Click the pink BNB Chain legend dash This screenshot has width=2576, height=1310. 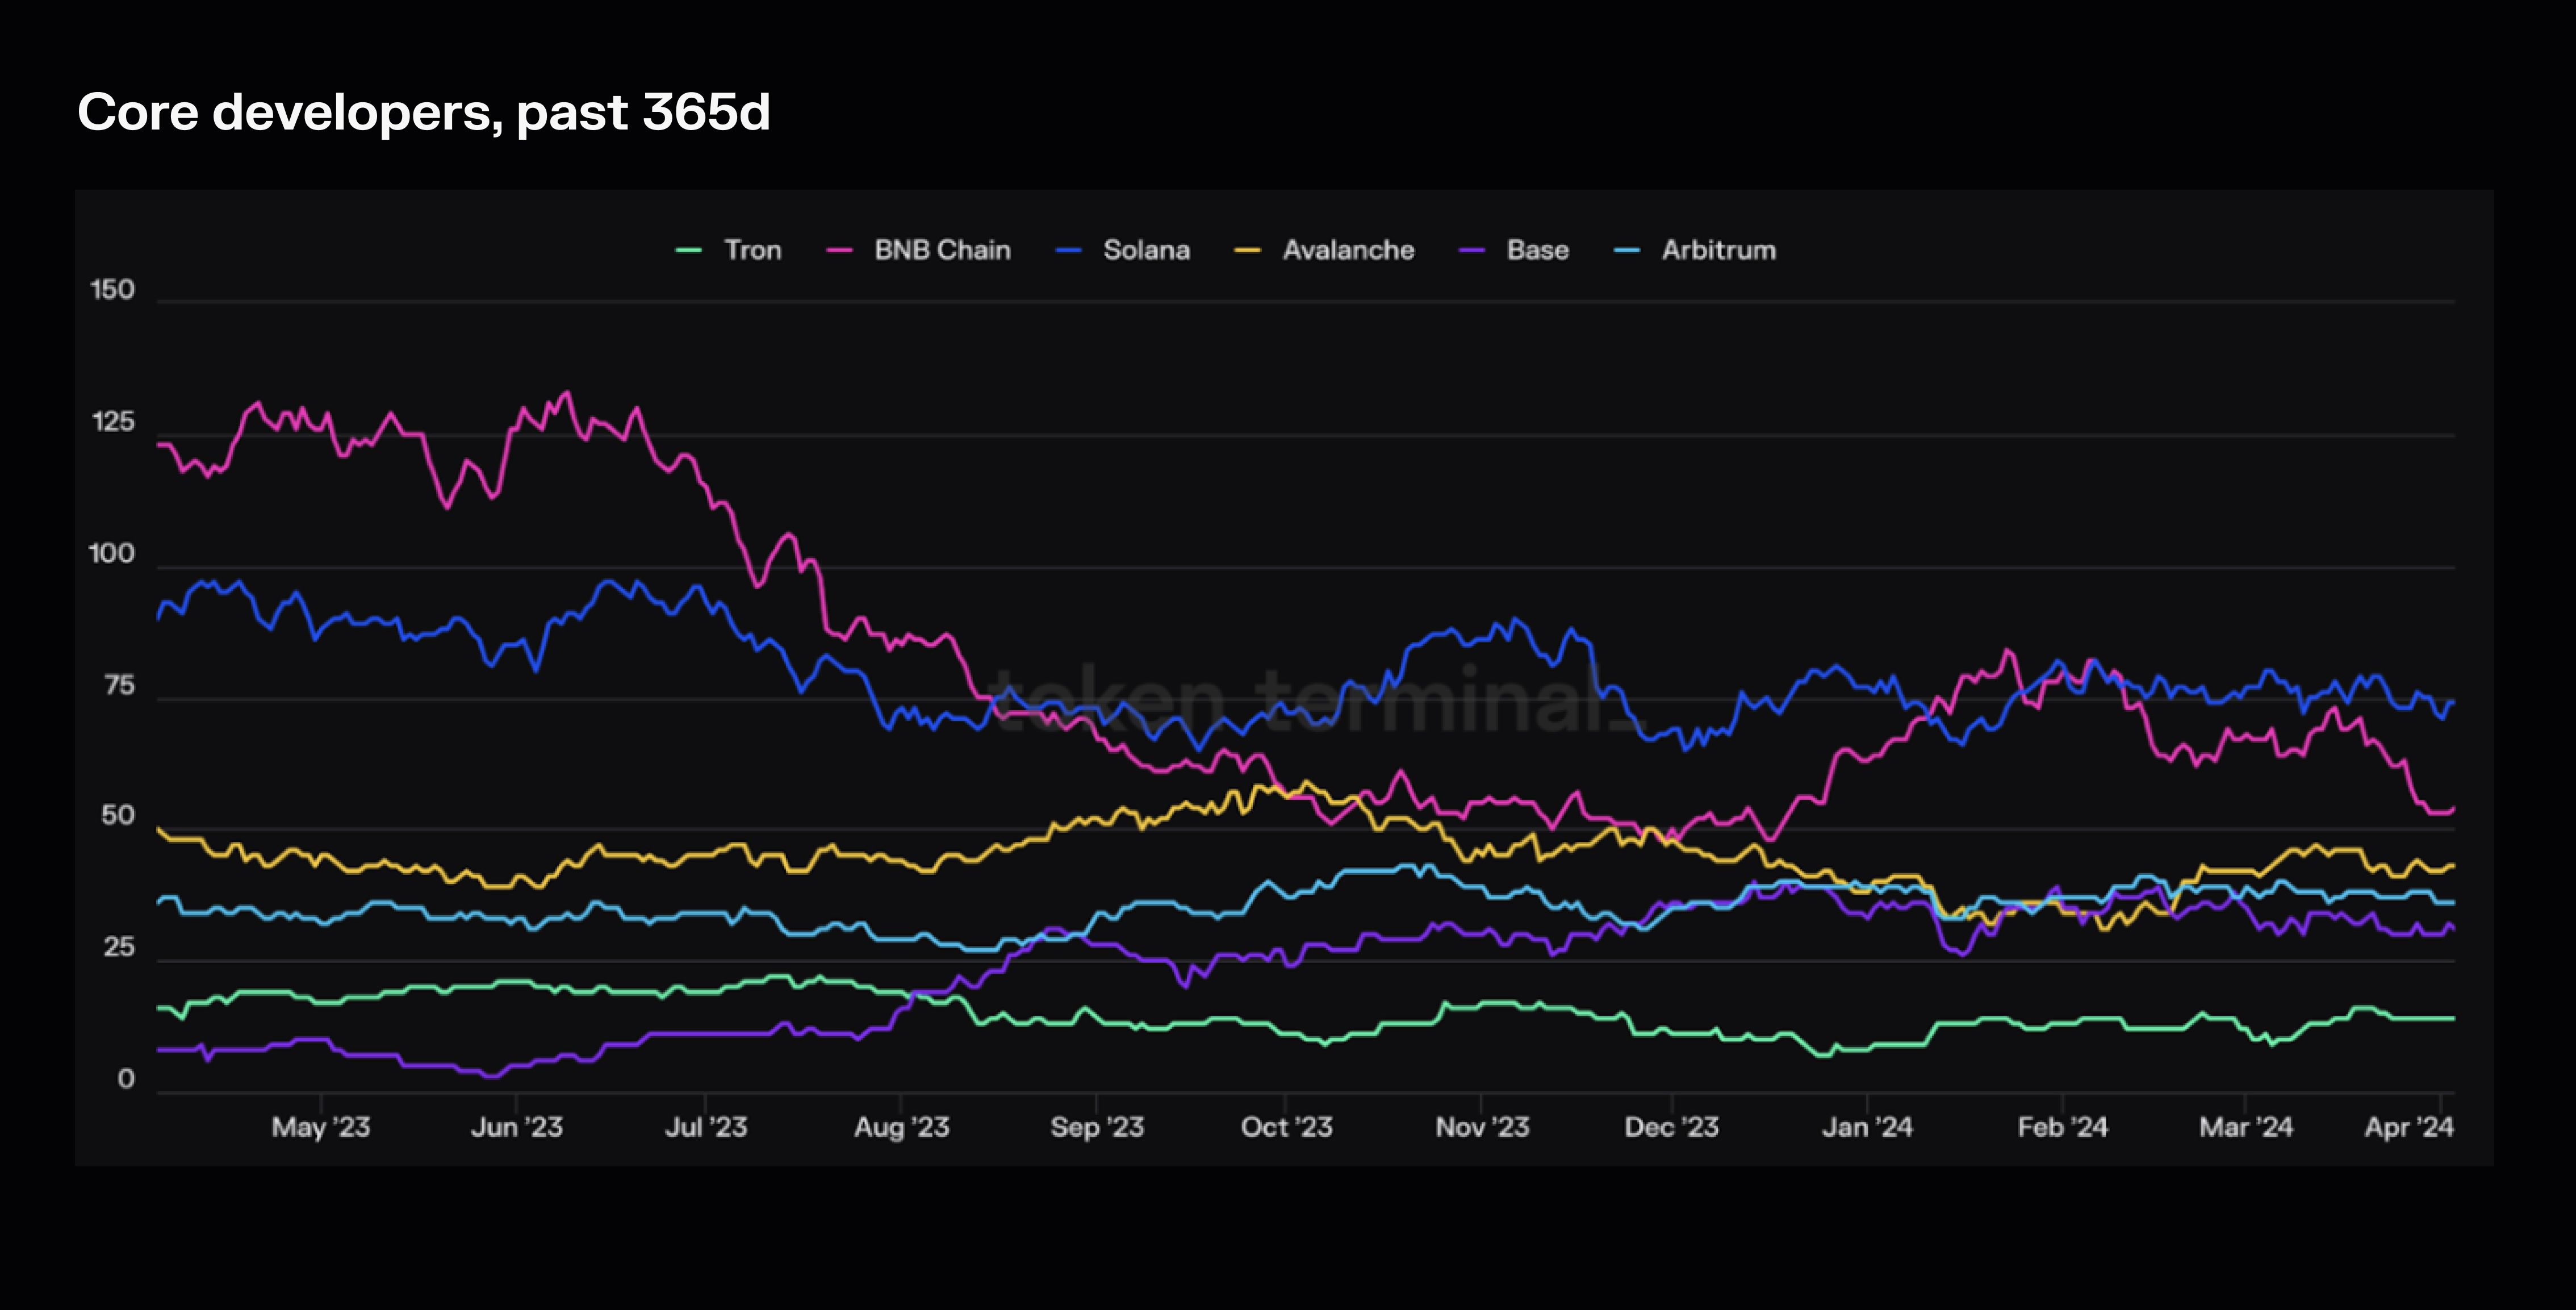click(839, 250)
